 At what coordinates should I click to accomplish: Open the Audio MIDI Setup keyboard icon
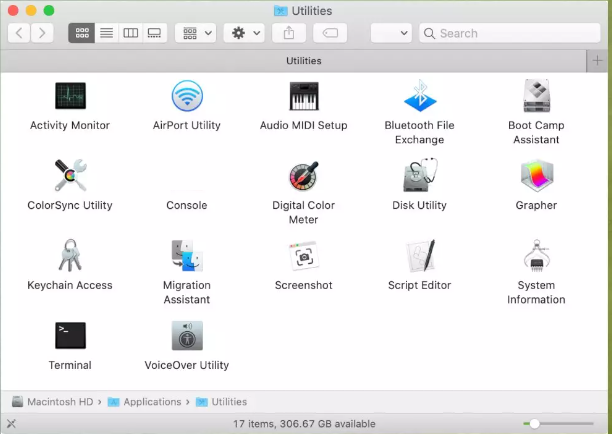click(304, 96)
